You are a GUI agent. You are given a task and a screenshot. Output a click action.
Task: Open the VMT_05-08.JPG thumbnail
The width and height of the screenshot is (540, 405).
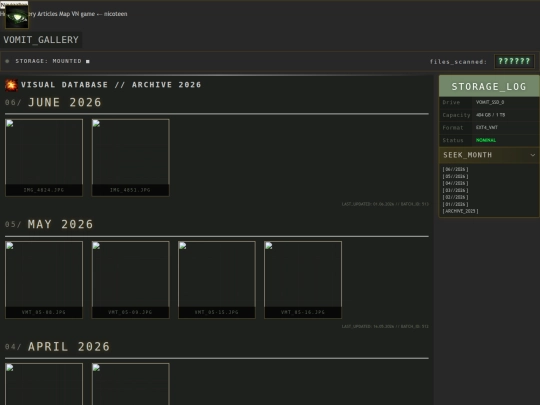[44, 280]
